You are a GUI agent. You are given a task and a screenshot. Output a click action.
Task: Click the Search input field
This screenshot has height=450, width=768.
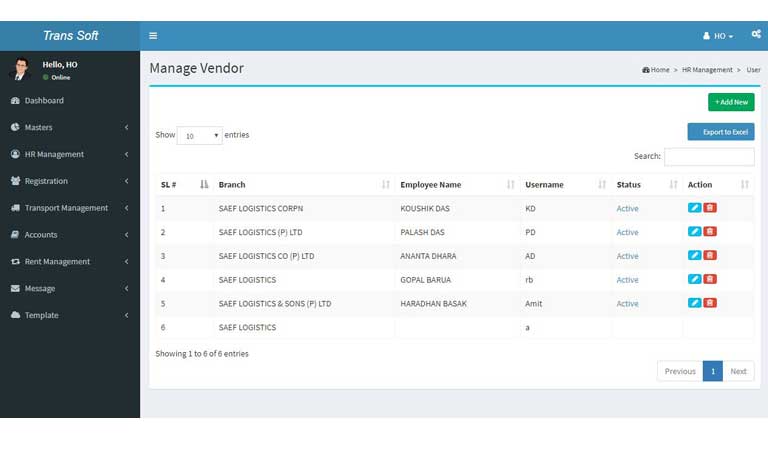(709, 157)
